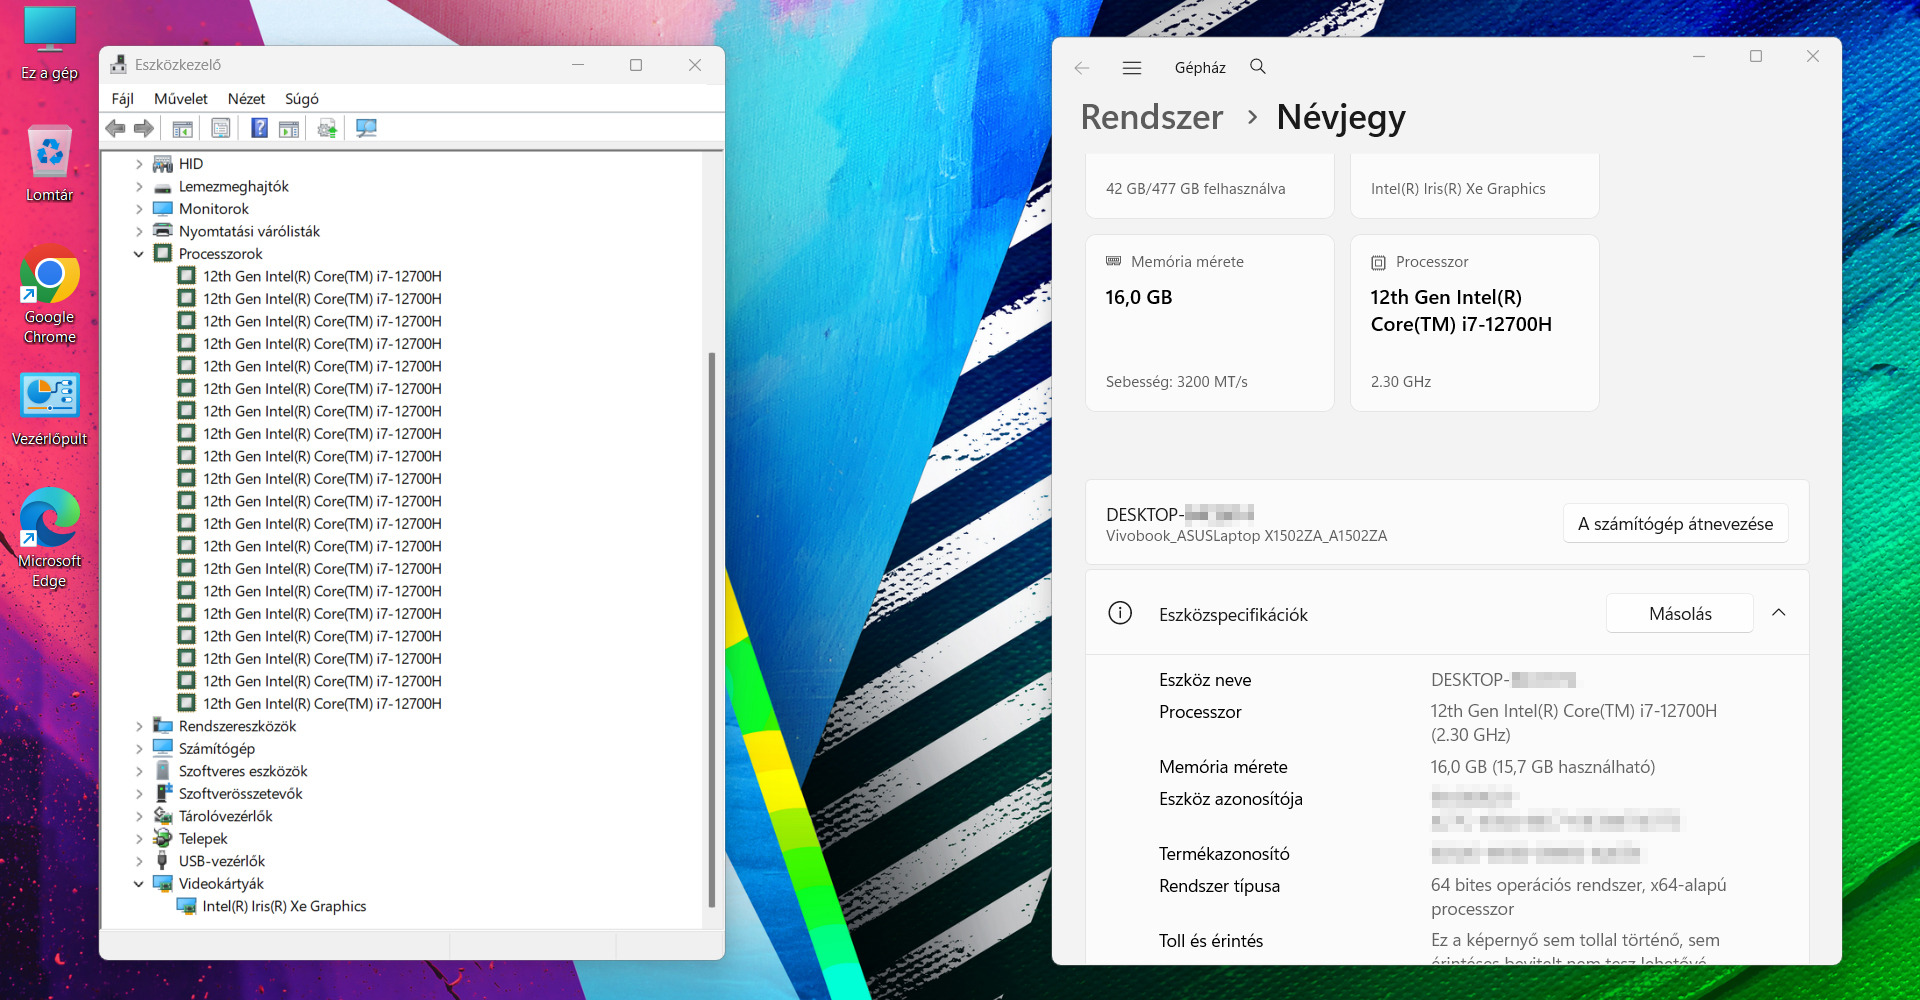1920x1000 pixels.
Task: Click the Másolás button
Action: click(x=1680, y=614)
